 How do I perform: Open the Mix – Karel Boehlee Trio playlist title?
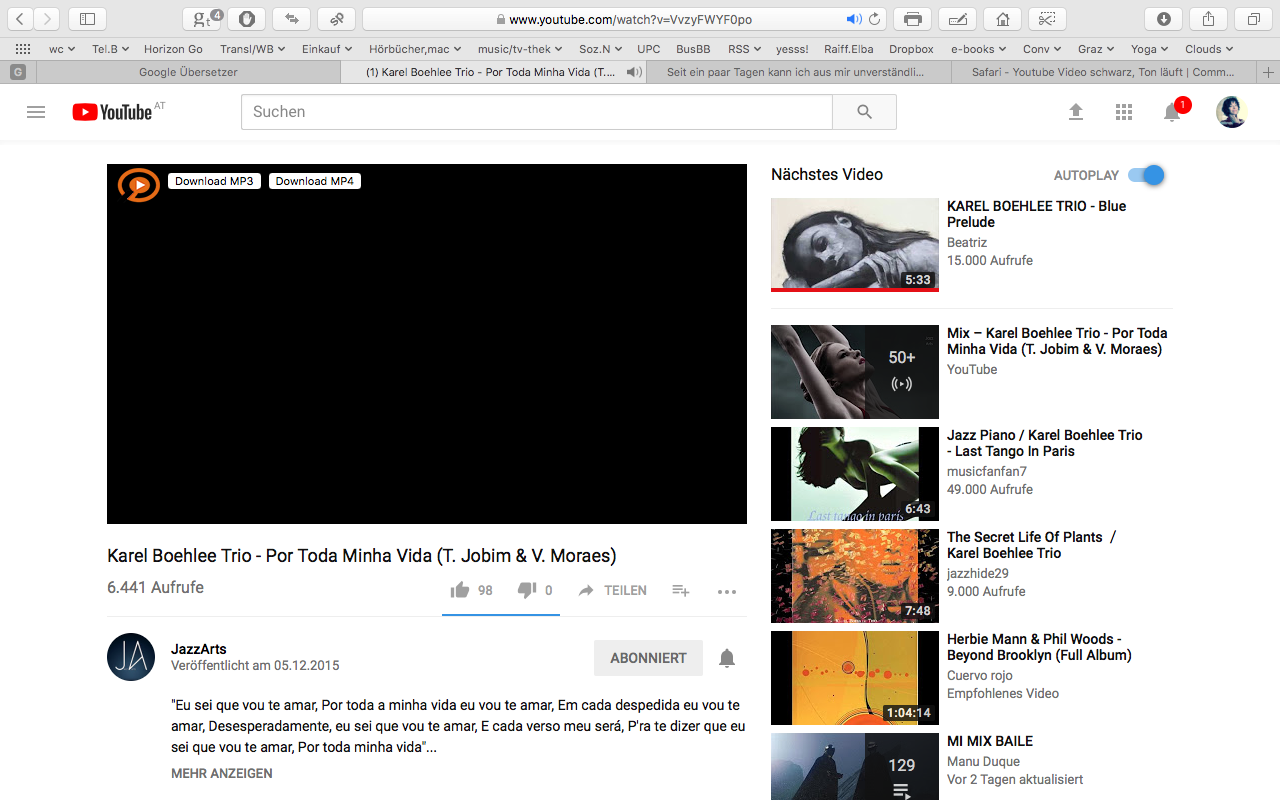tap(1057, 341)
